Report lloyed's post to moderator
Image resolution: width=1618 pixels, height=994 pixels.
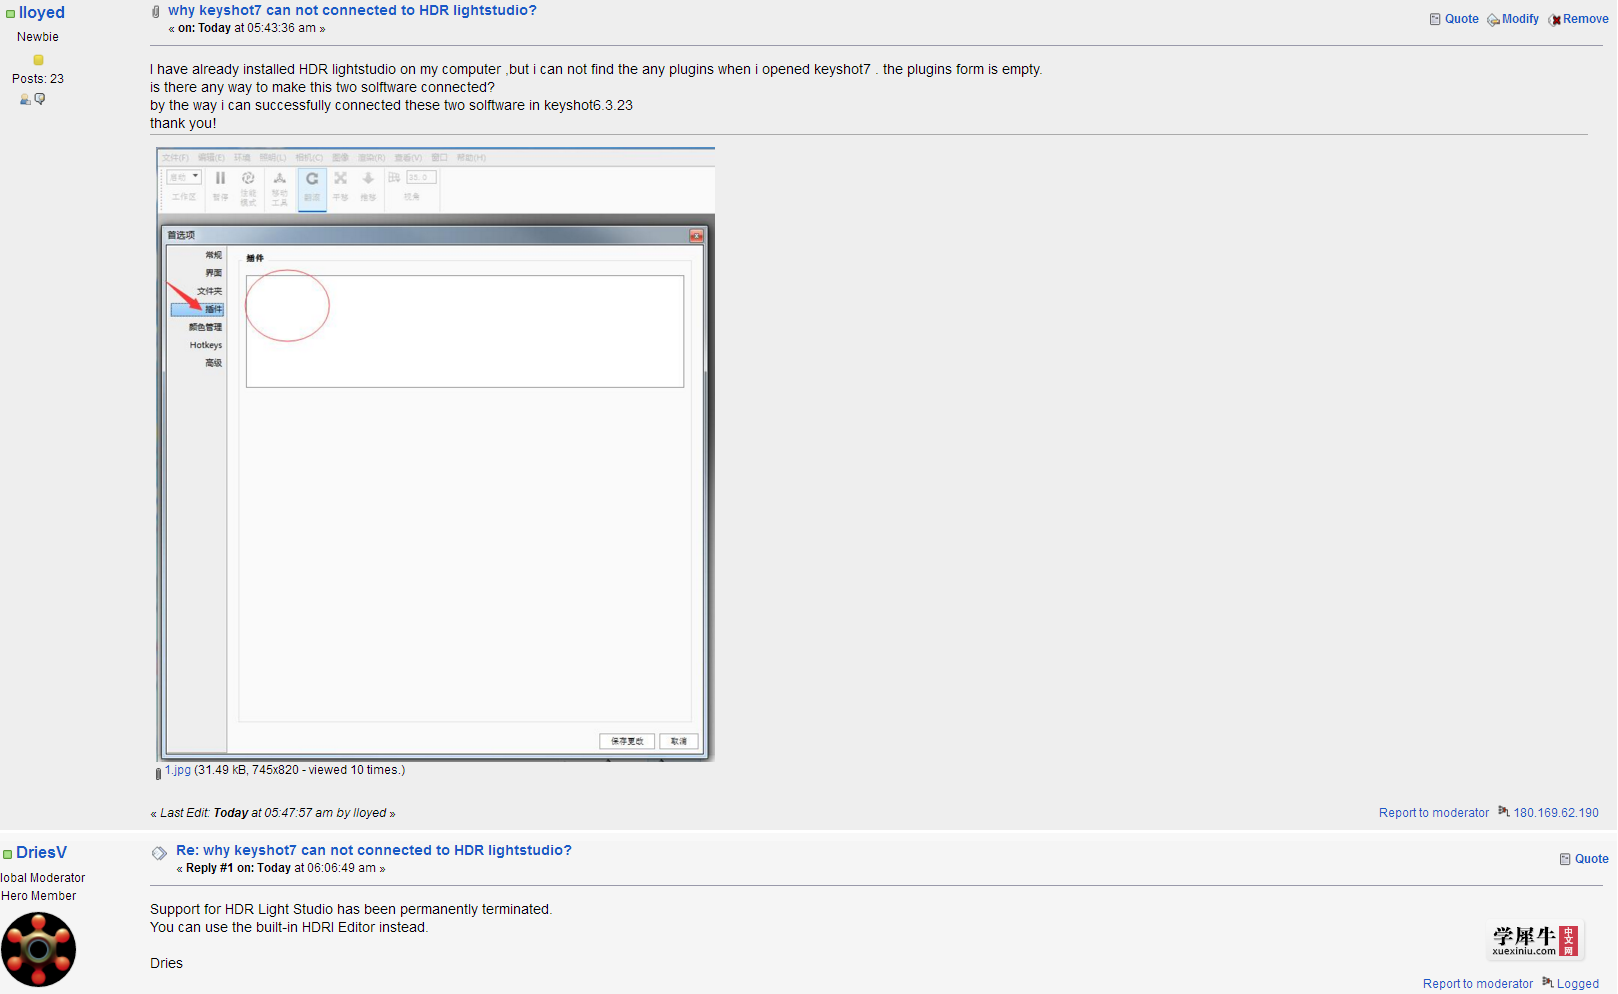[1434, 813]
